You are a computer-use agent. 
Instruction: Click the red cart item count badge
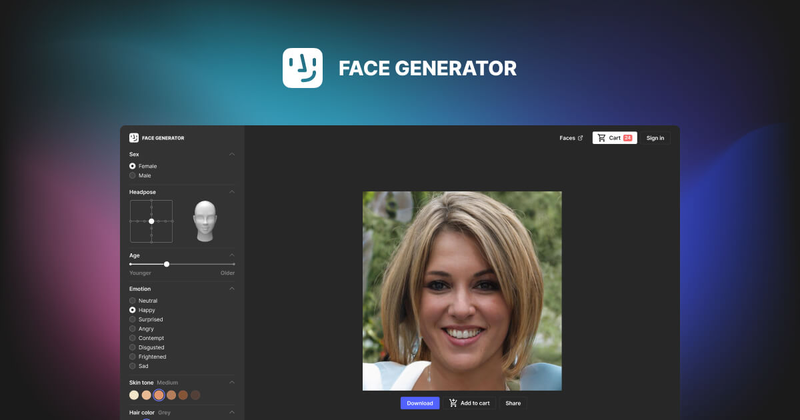click(x=628, y=138)
